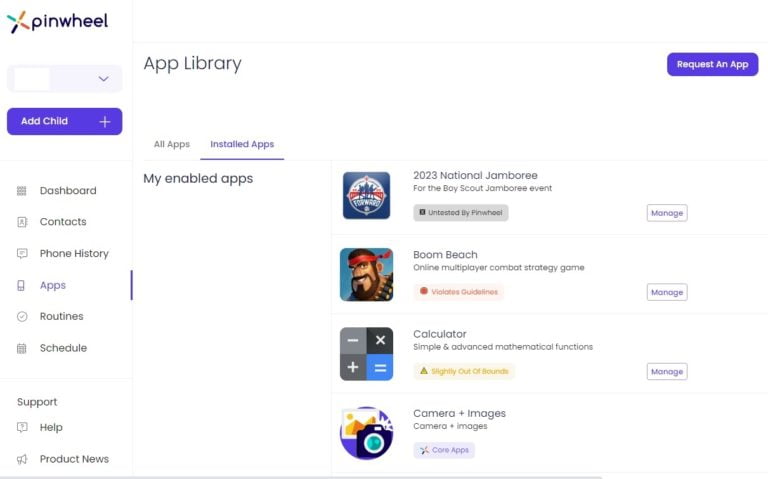Click the Untested badge square icon
The image size is (768, 479).
(422, 212)
